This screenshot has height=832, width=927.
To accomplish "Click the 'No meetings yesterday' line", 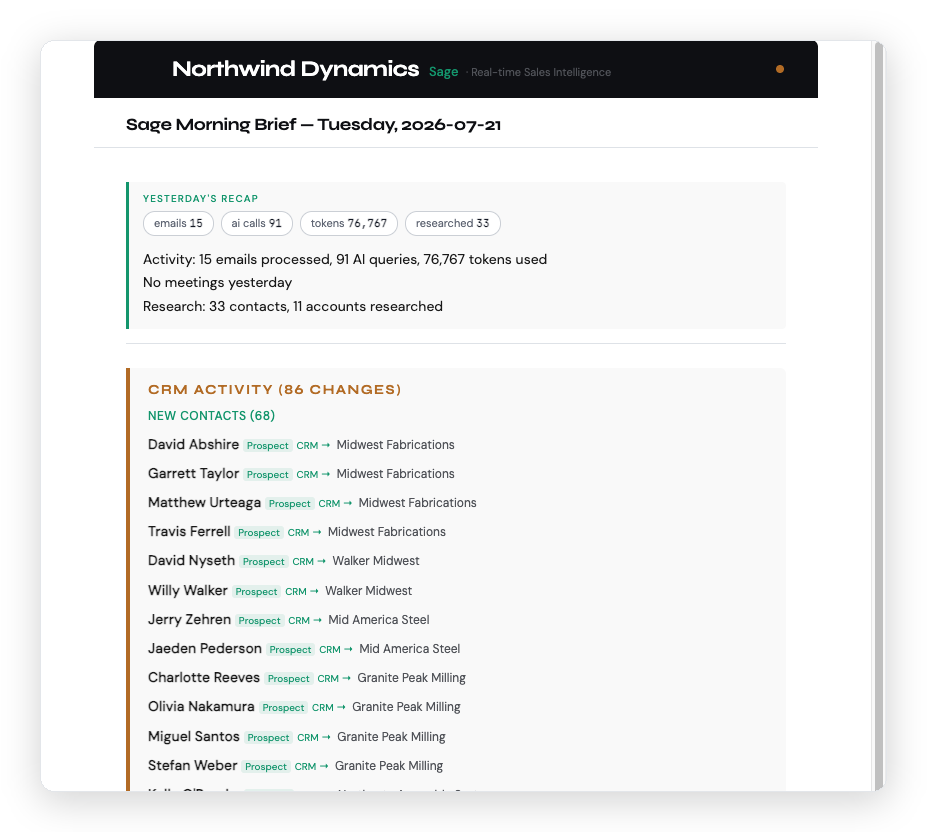I will click(x=218, y=283).
